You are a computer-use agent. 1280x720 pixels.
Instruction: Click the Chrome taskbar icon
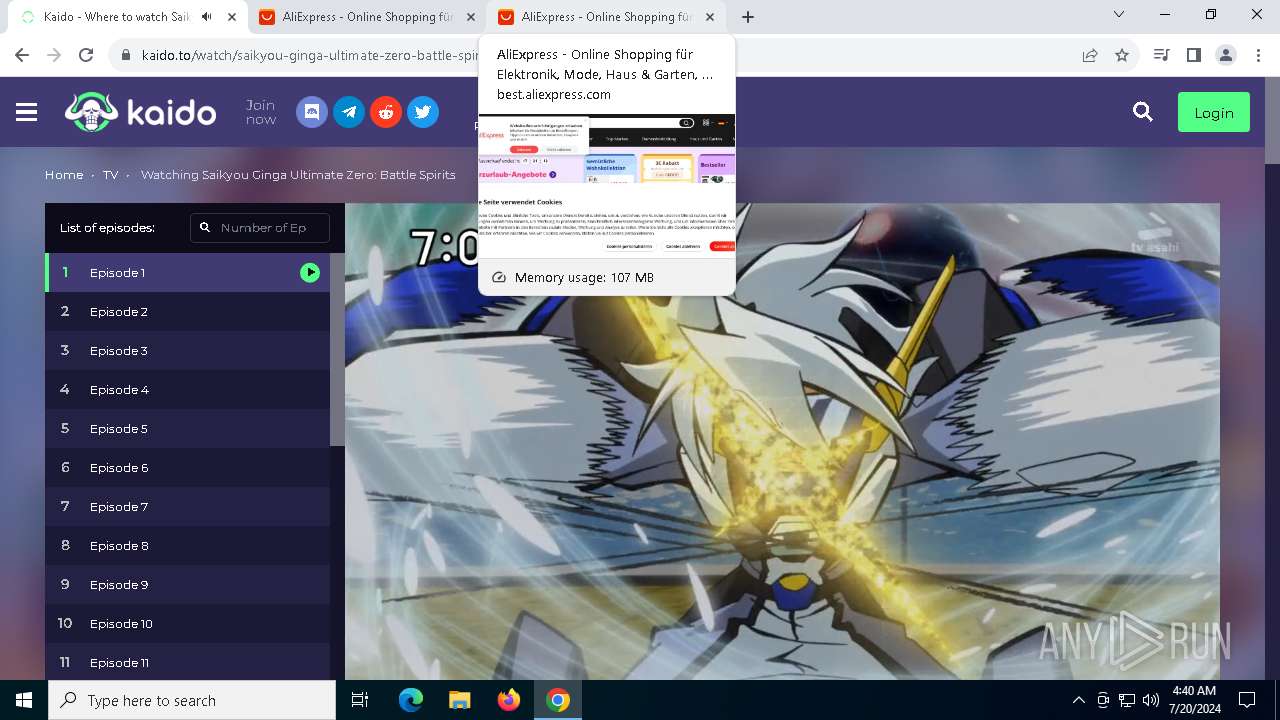tap(558, 700)
